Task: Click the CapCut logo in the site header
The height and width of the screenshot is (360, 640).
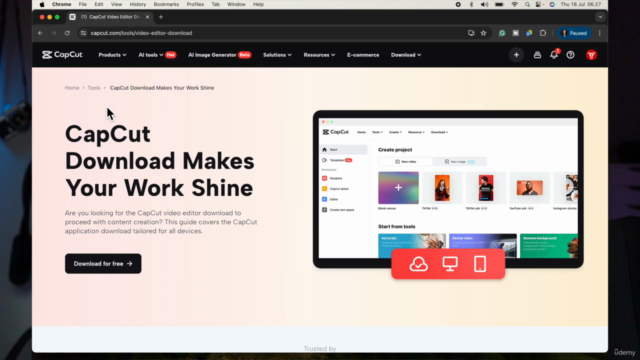Action: tap(62, 55)
